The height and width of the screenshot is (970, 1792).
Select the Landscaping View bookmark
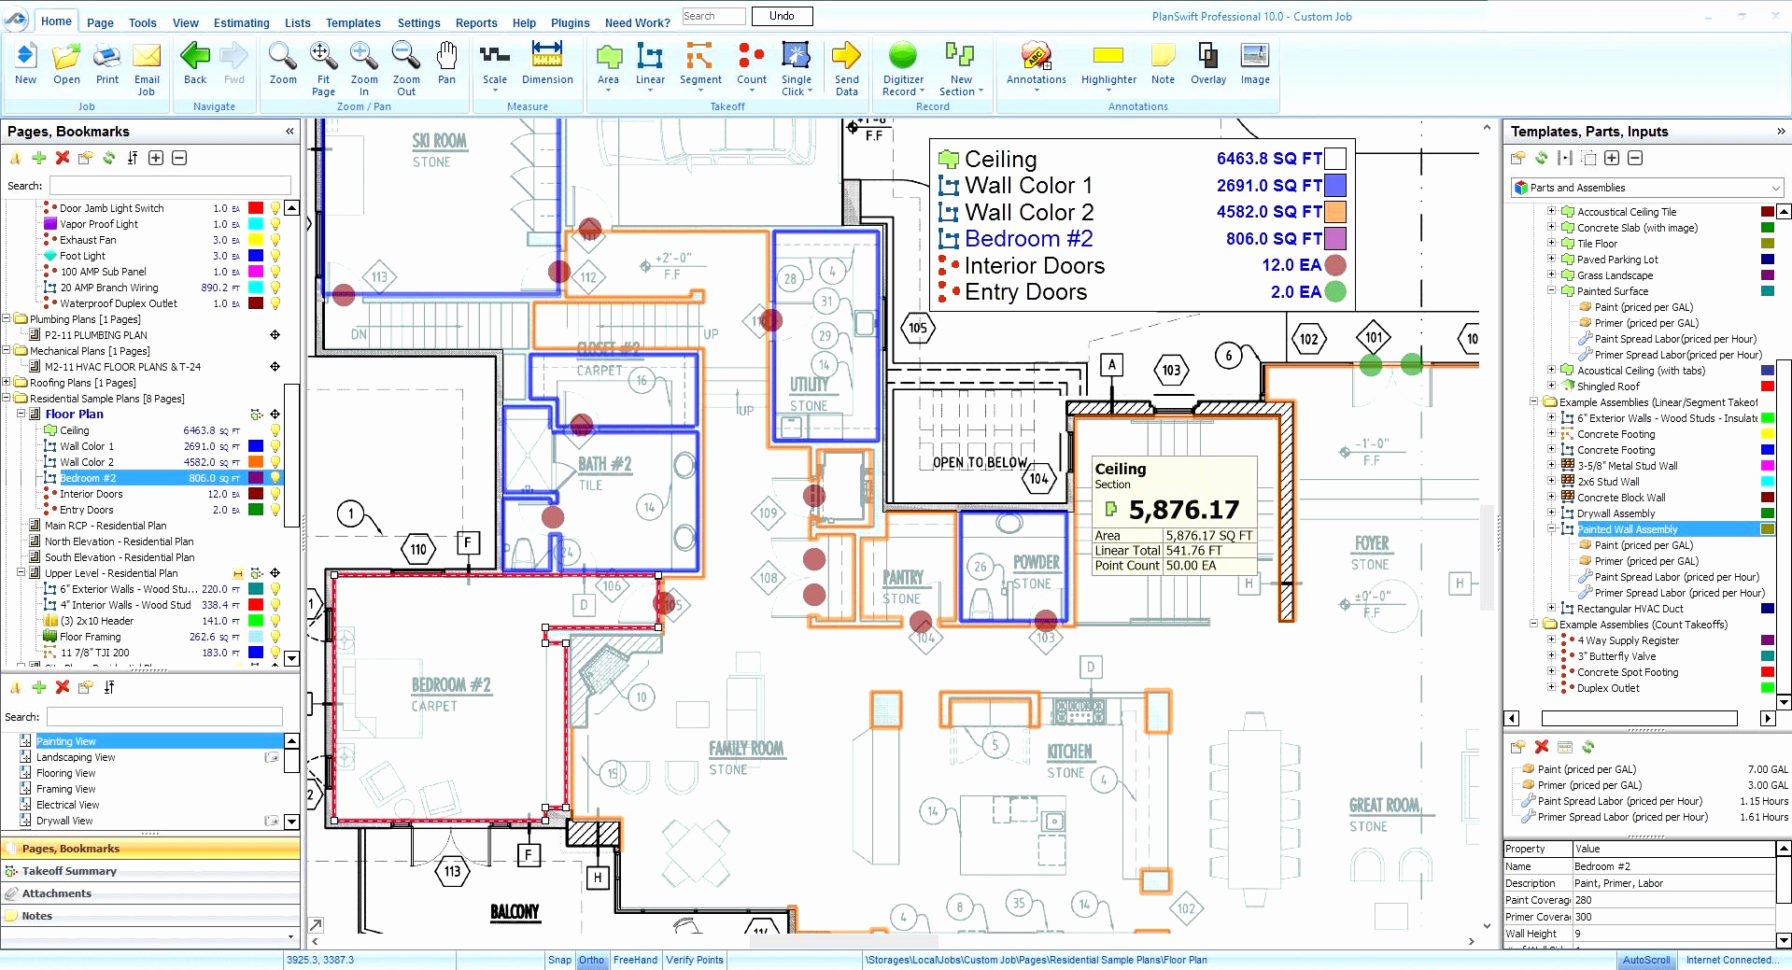76,757
